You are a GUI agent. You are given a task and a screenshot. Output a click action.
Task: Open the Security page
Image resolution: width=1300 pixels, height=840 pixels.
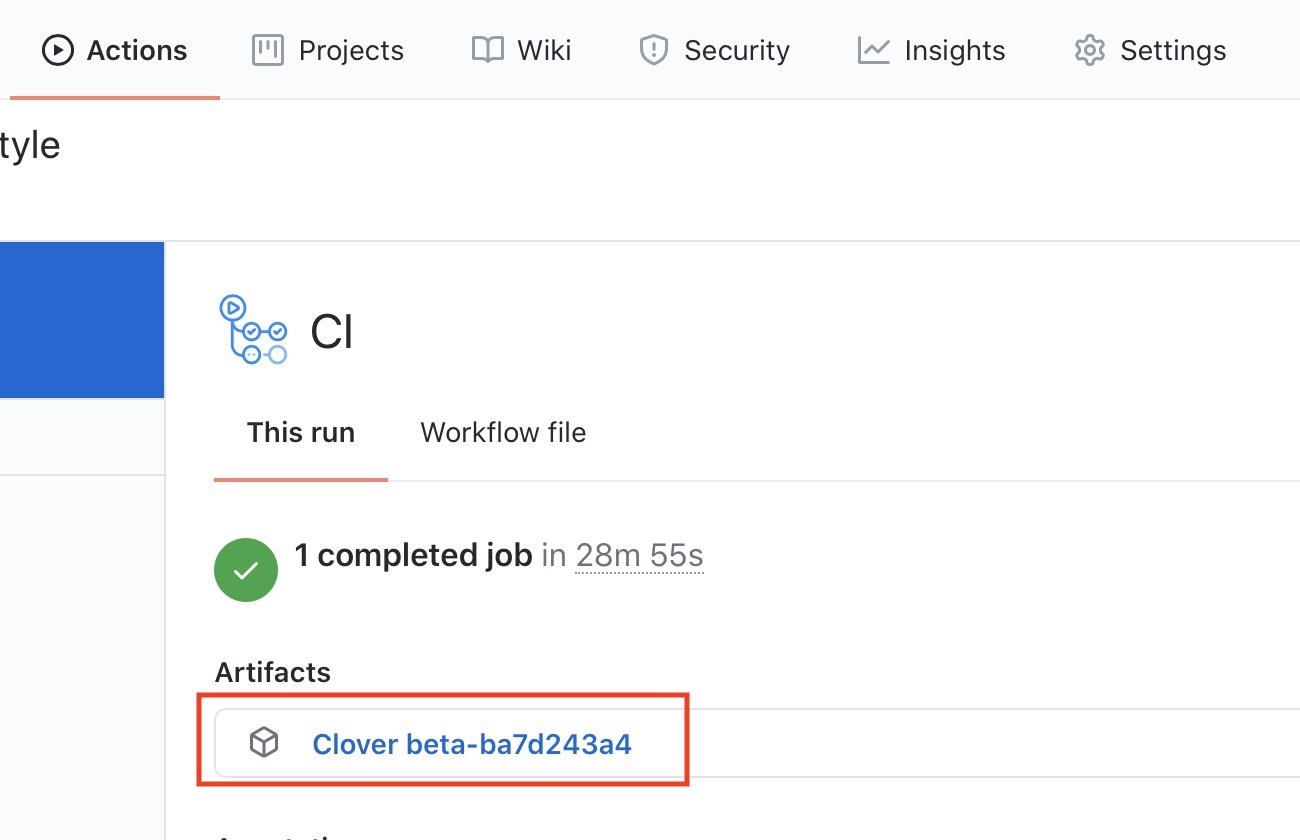tap(735, 49)
